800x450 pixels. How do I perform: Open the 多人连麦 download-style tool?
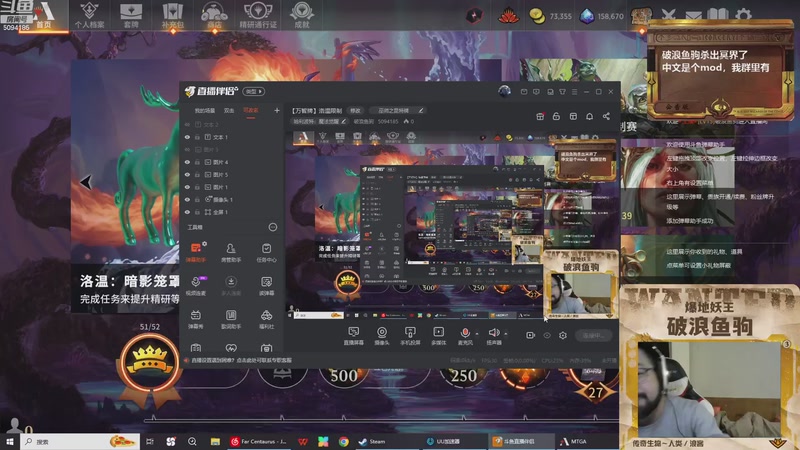click(231, 286)
